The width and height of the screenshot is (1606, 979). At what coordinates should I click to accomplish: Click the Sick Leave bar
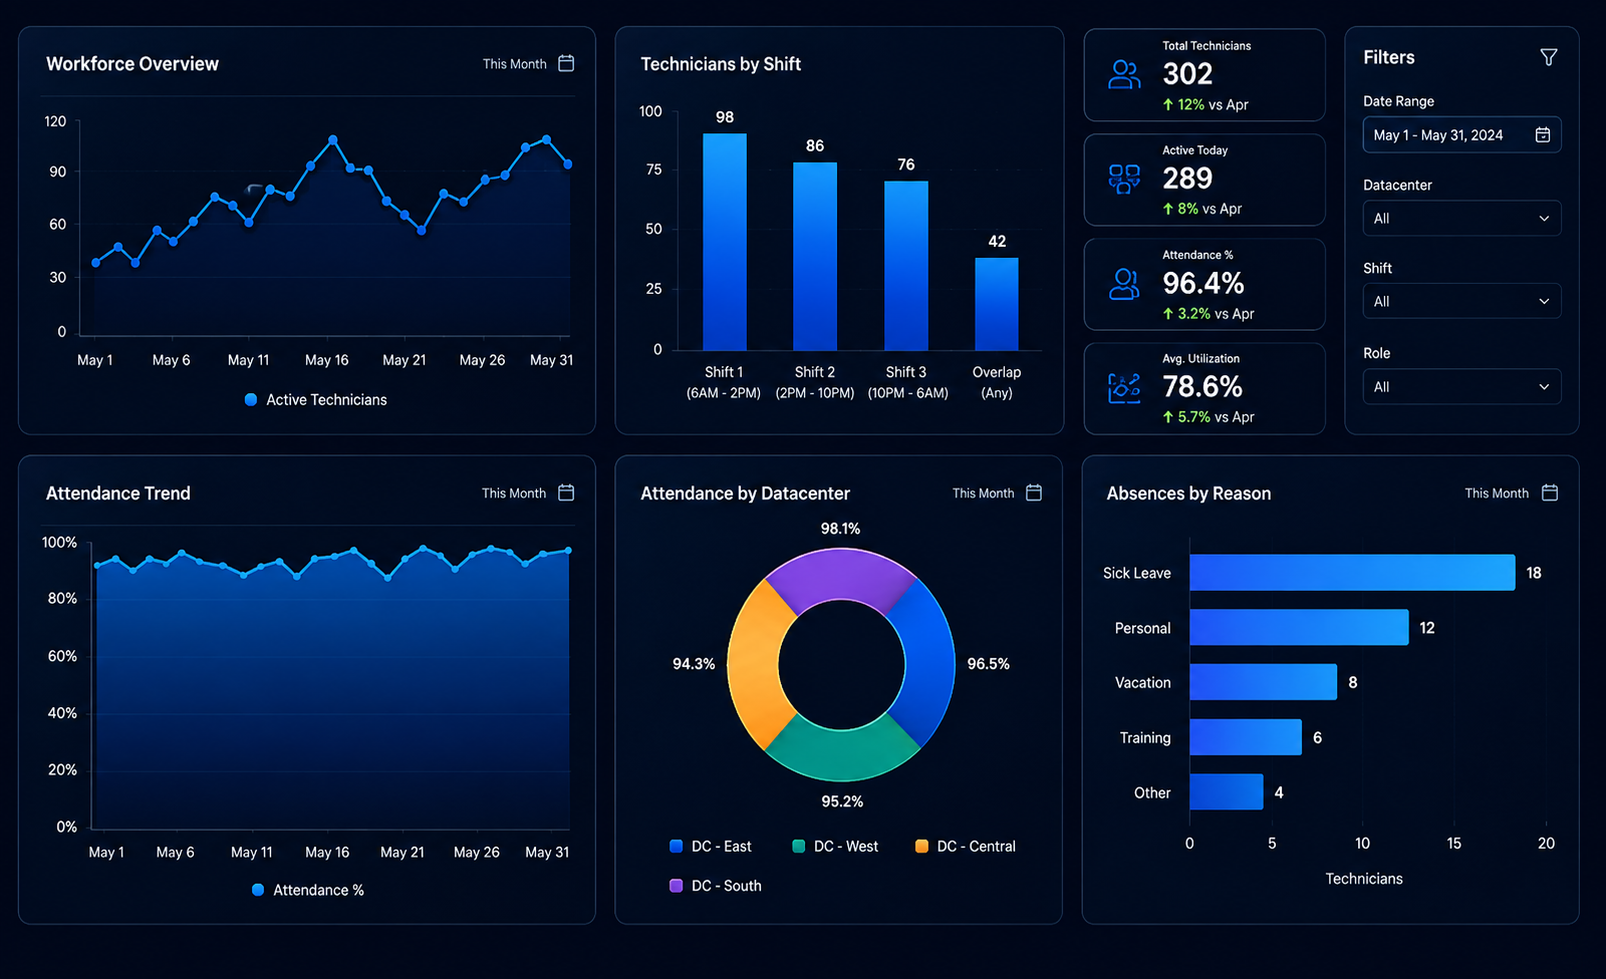(1352, 573)
